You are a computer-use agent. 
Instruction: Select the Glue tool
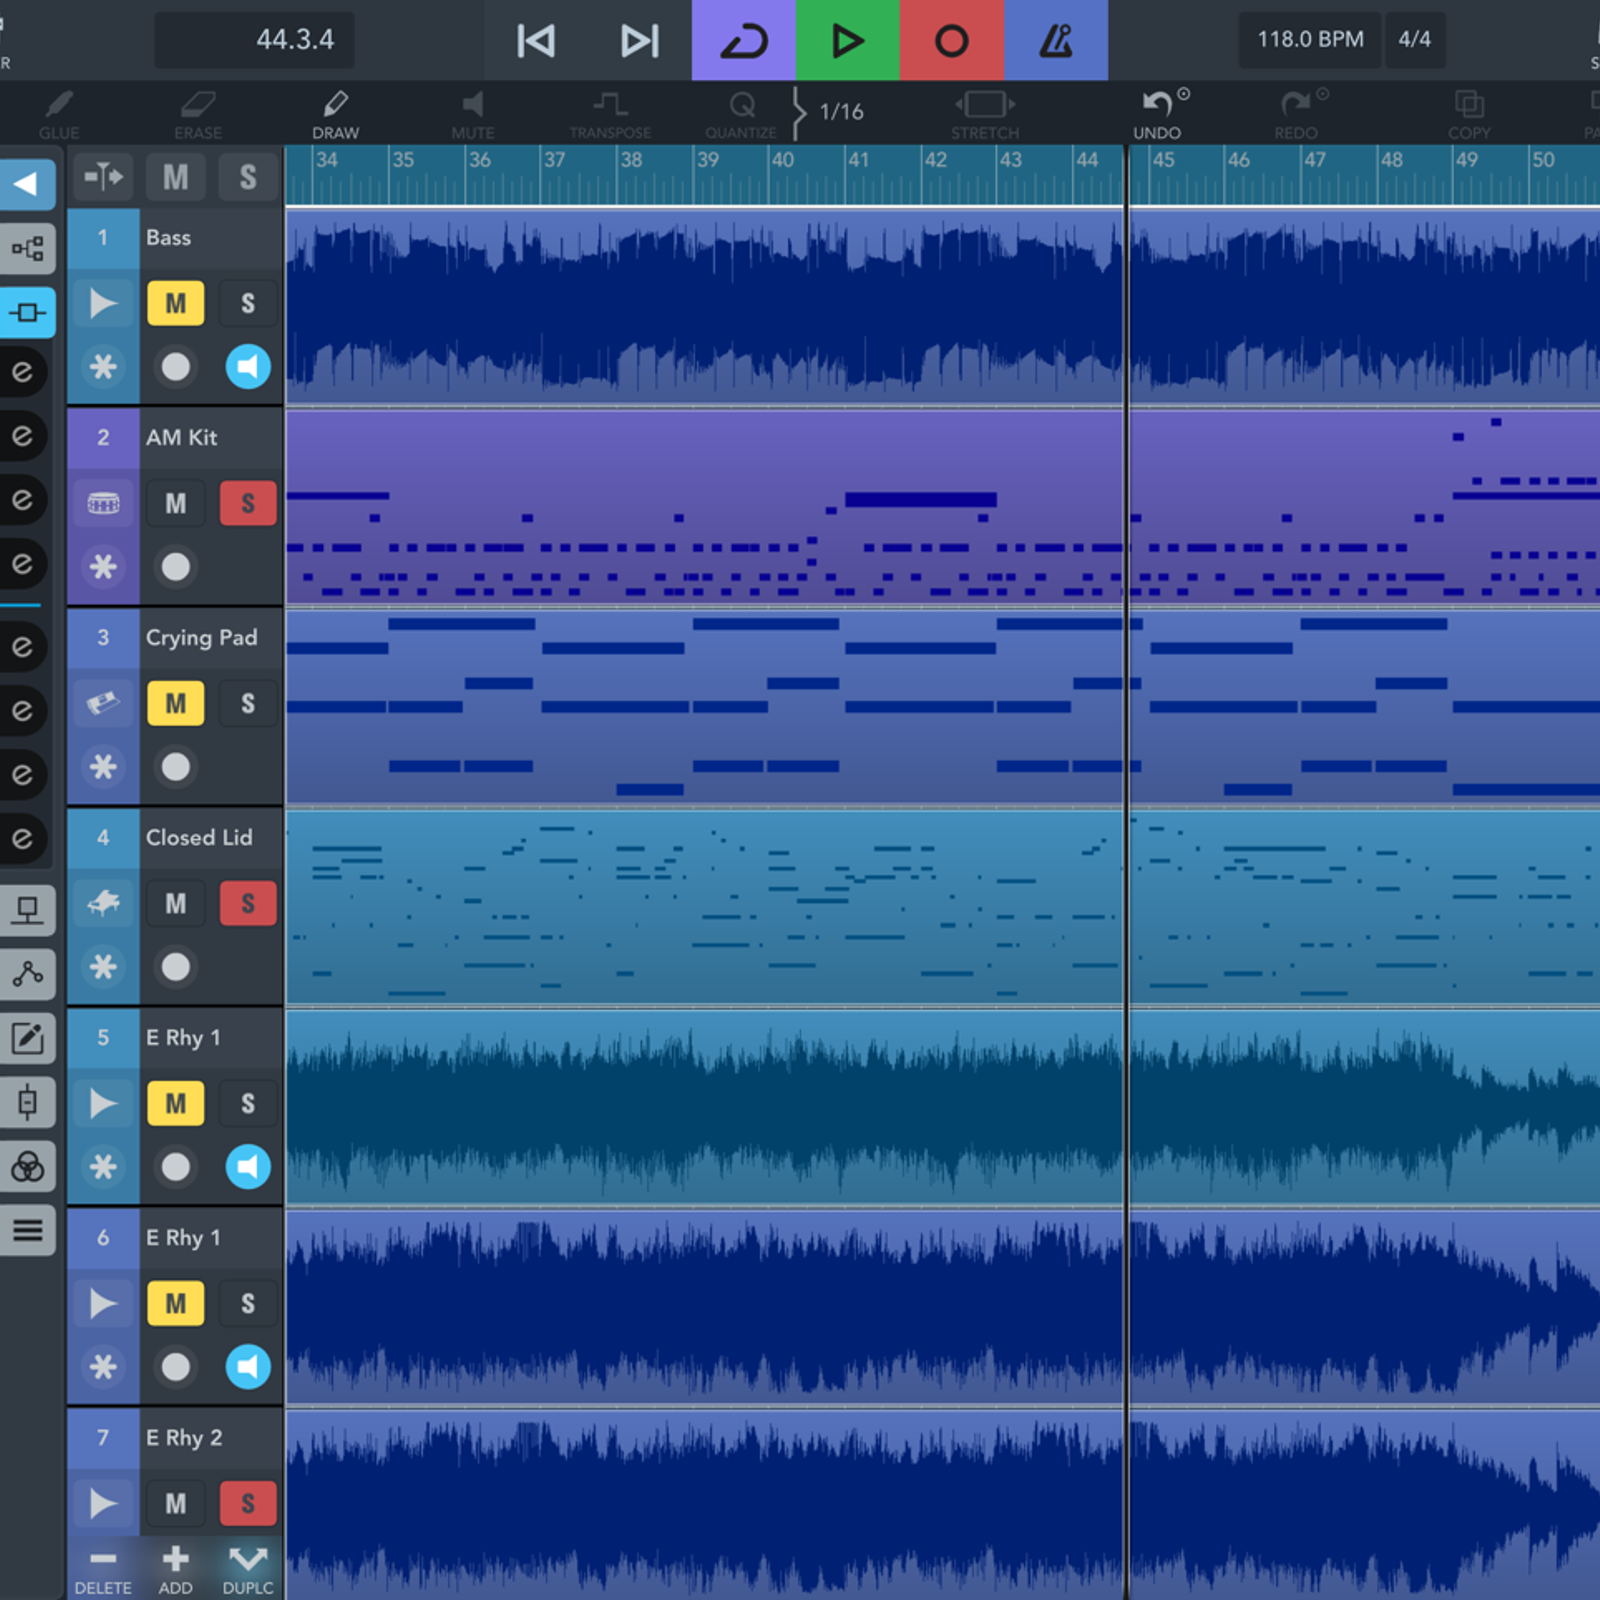pos(59,114)
